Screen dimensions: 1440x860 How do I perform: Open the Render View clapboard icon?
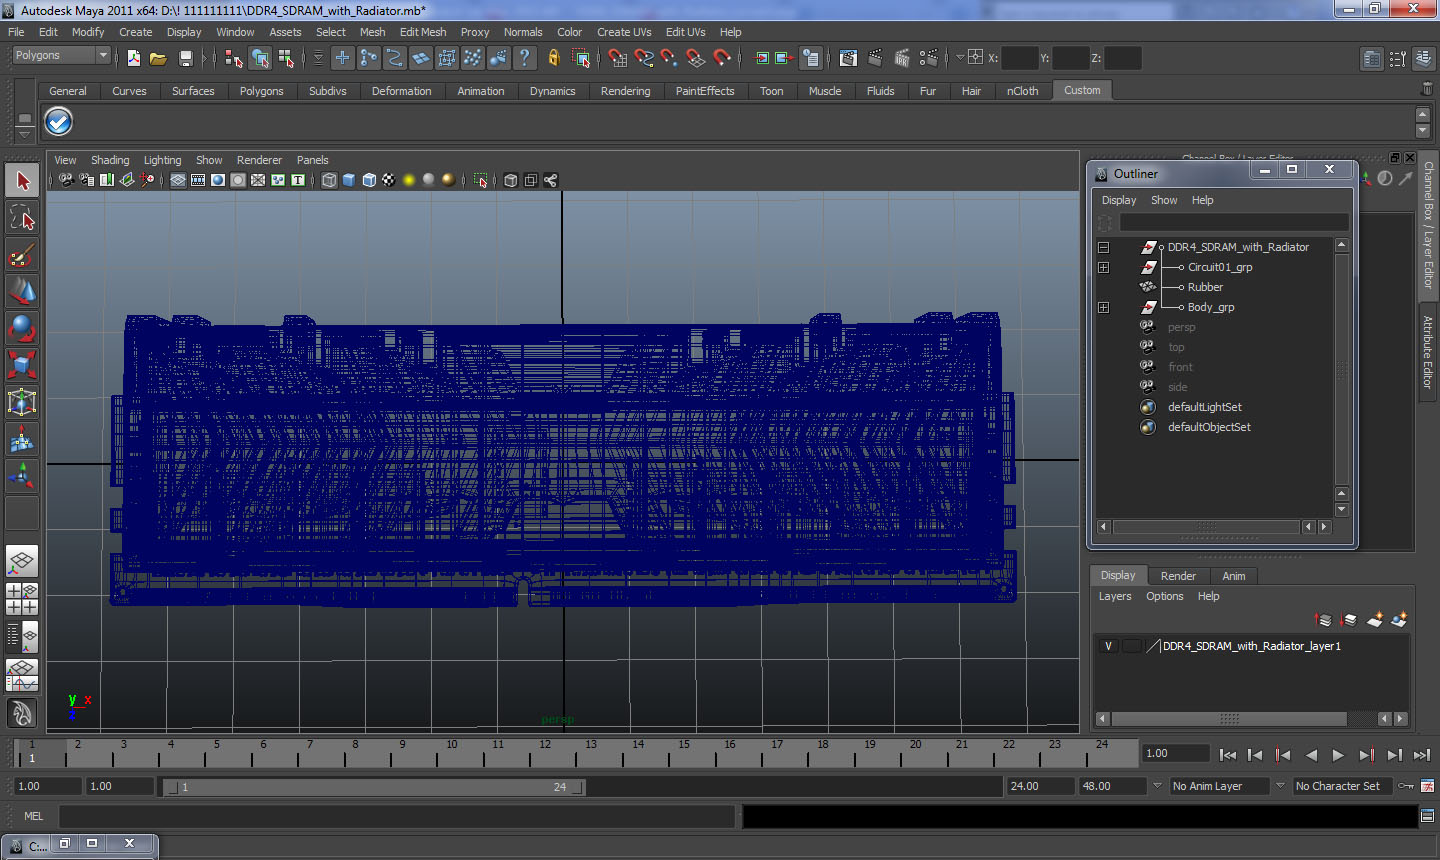[x=848, y=58]
